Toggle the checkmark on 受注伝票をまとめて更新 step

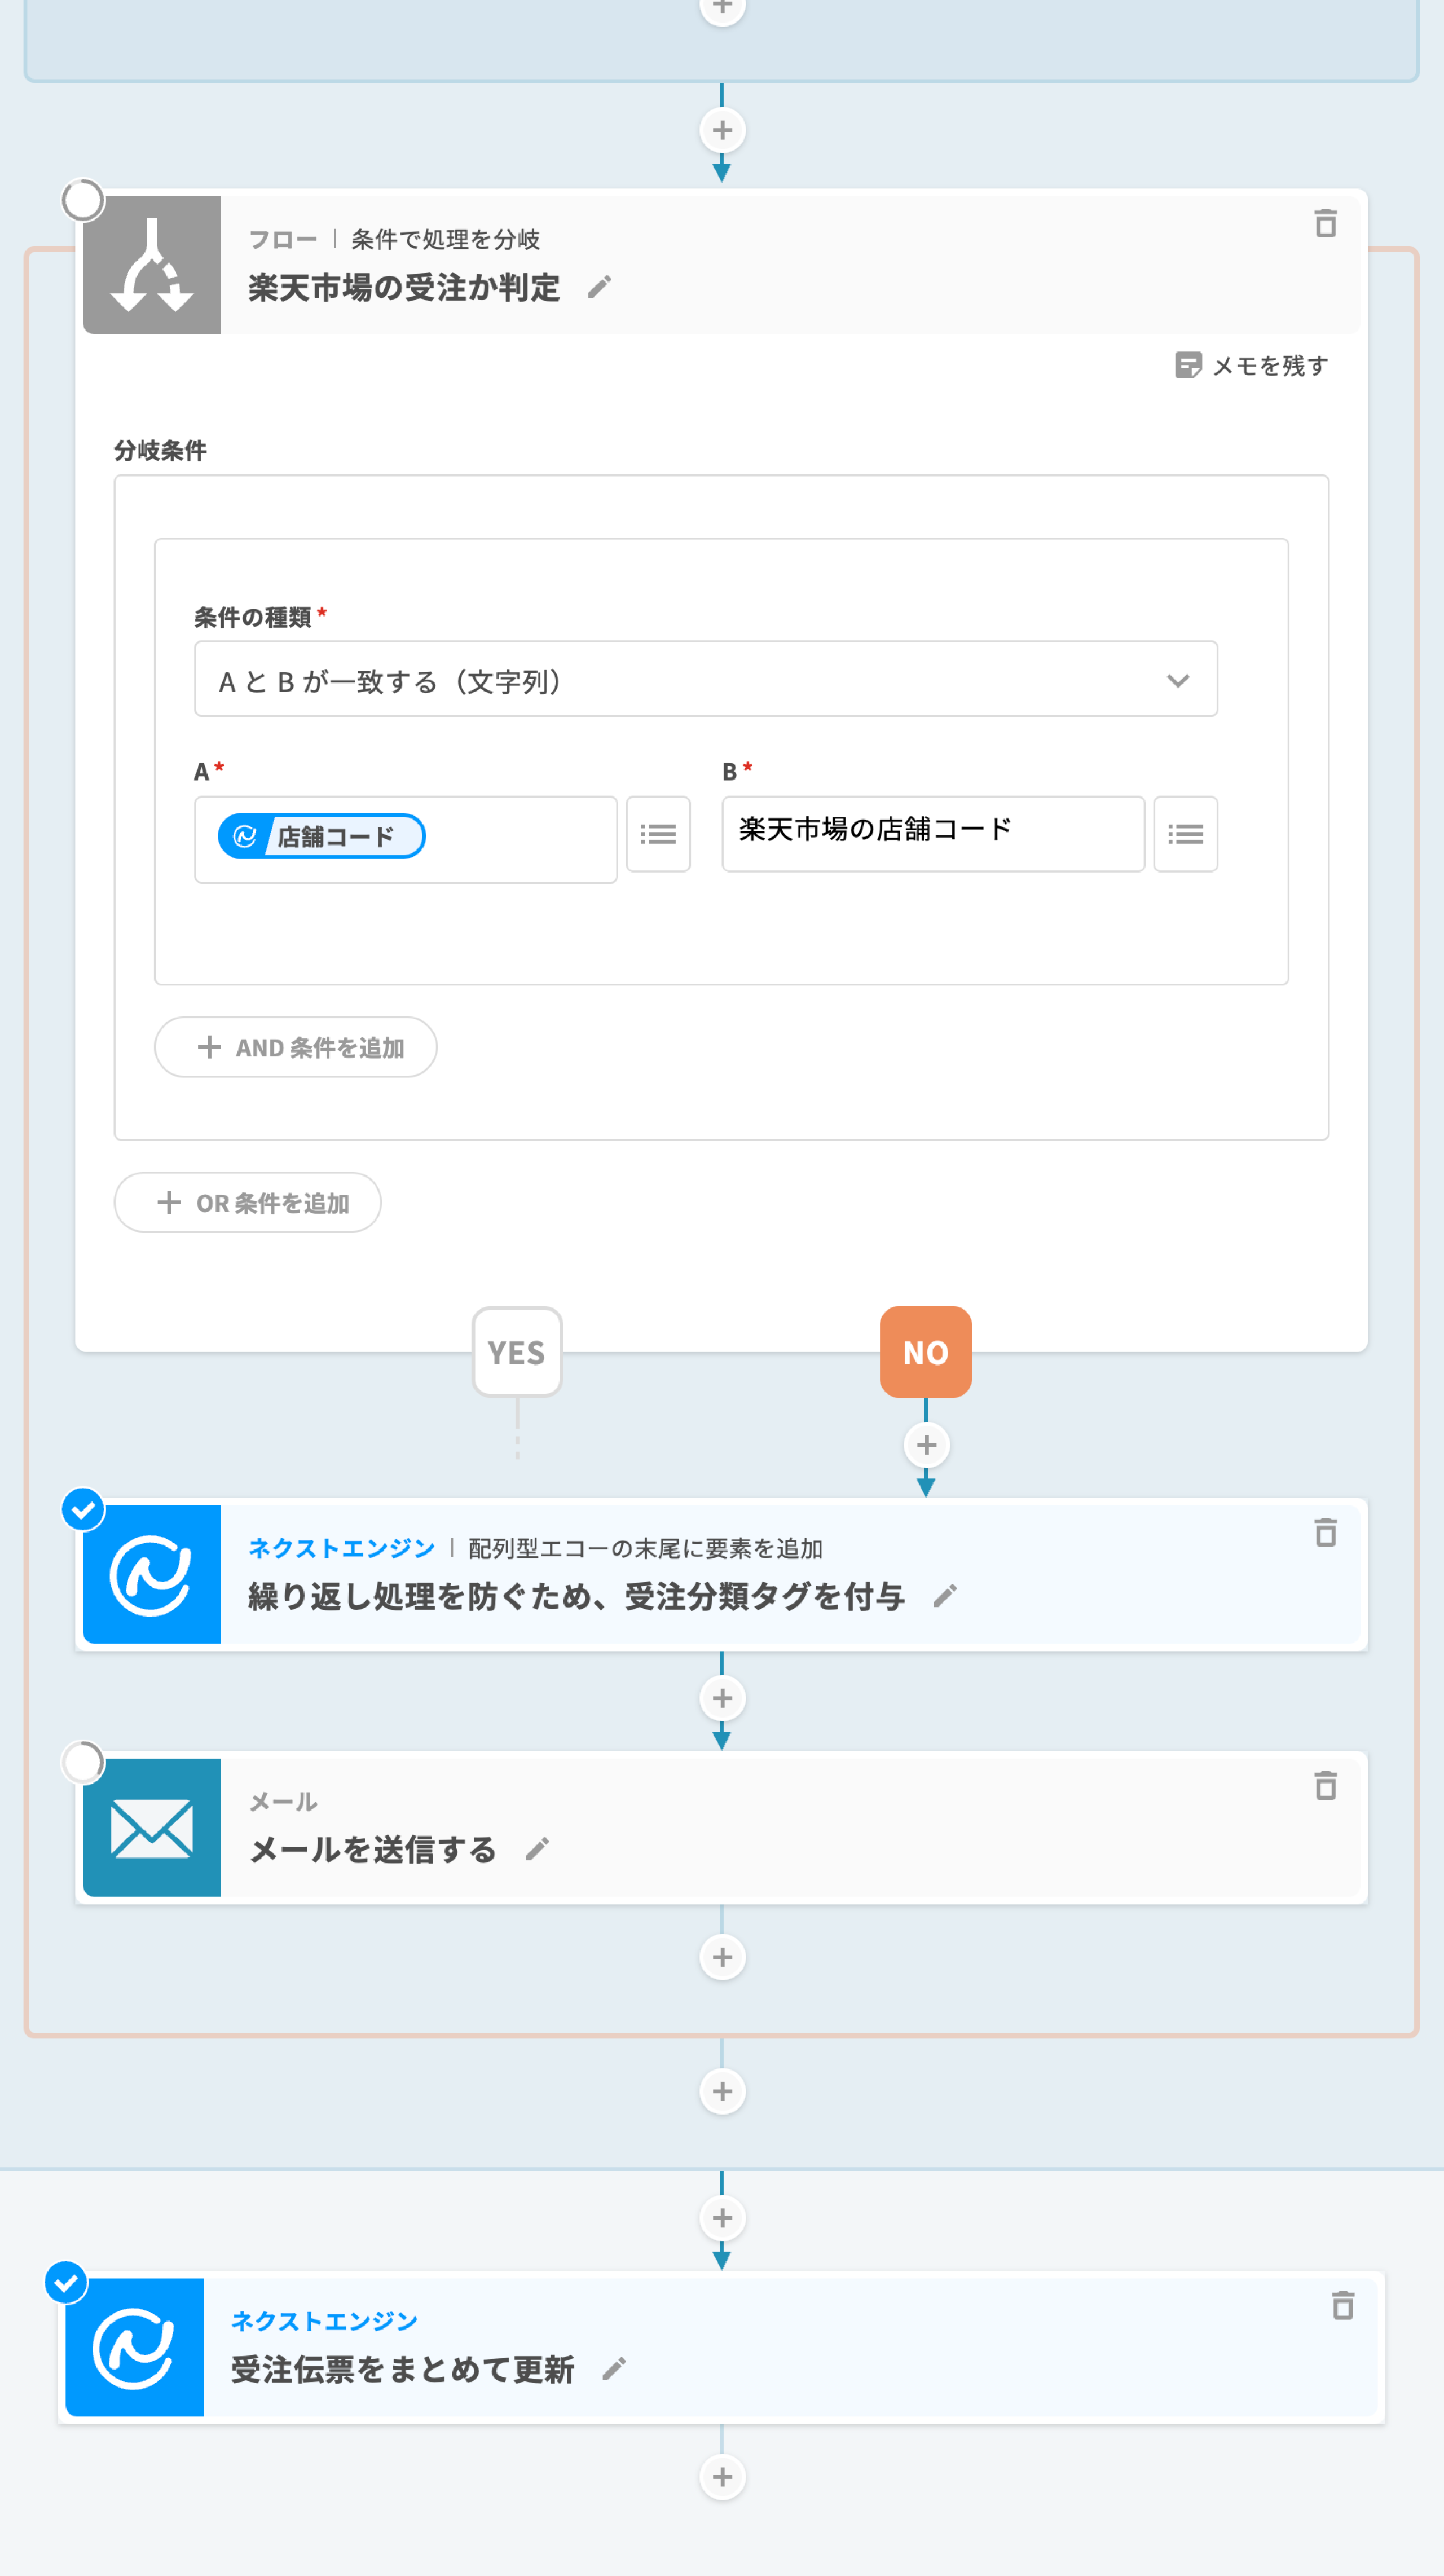click(67, 2283)
